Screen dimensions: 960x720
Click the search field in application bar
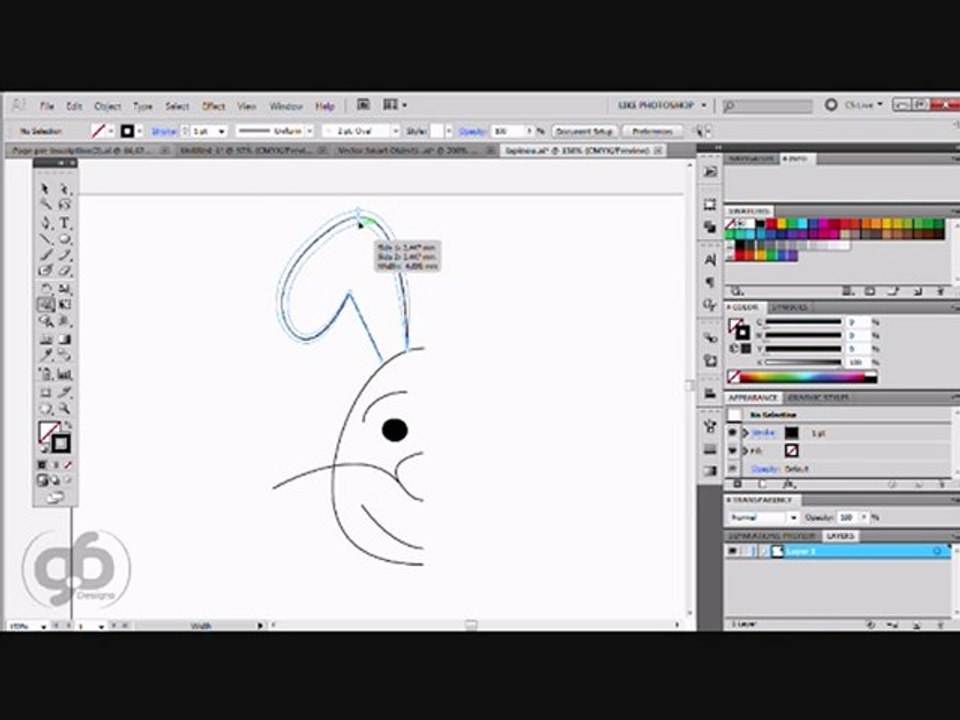(767, 106)
